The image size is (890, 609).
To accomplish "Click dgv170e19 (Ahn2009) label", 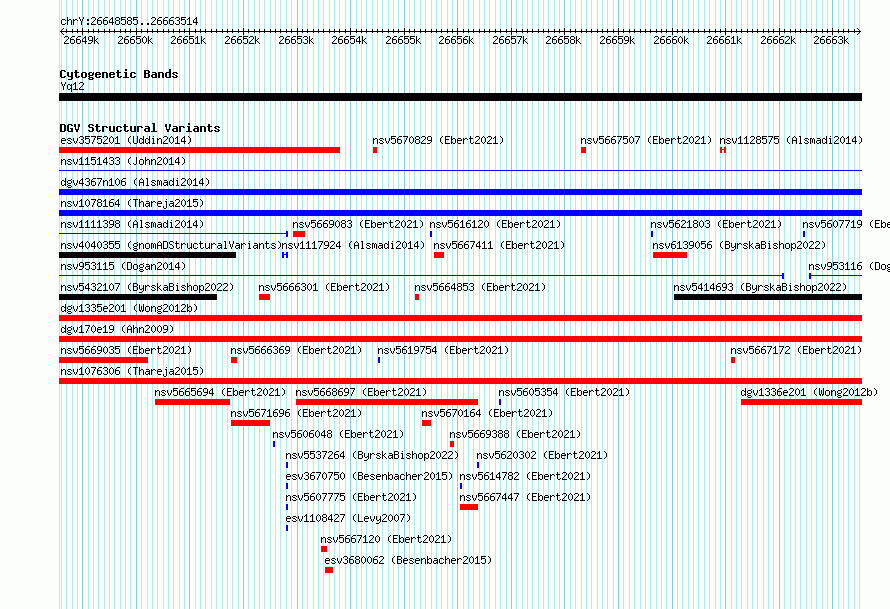I will 117,329.
